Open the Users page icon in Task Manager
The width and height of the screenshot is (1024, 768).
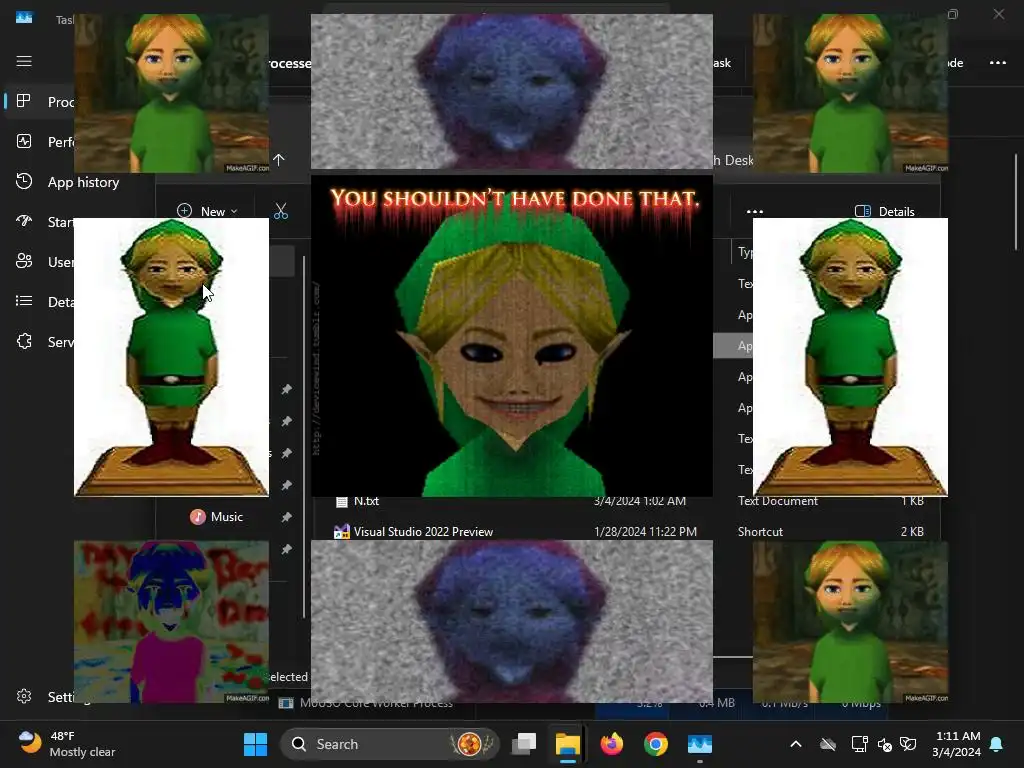24,261
